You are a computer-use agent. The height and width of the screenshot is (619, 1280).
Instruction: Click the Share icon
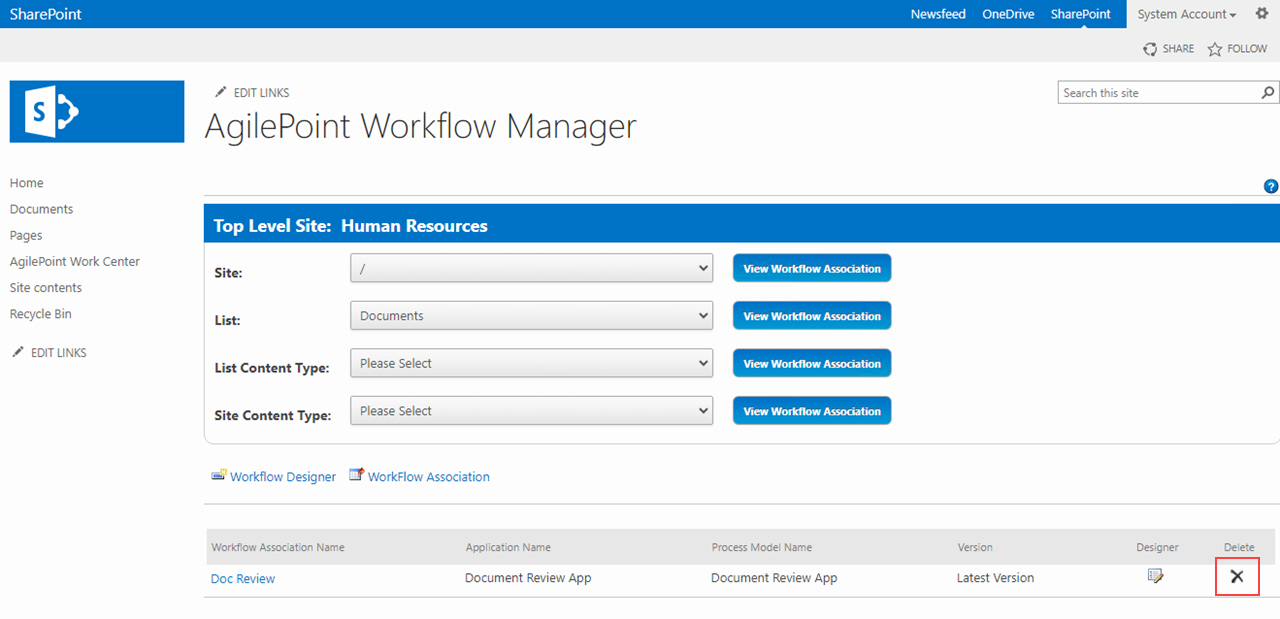click(1151, 49)
